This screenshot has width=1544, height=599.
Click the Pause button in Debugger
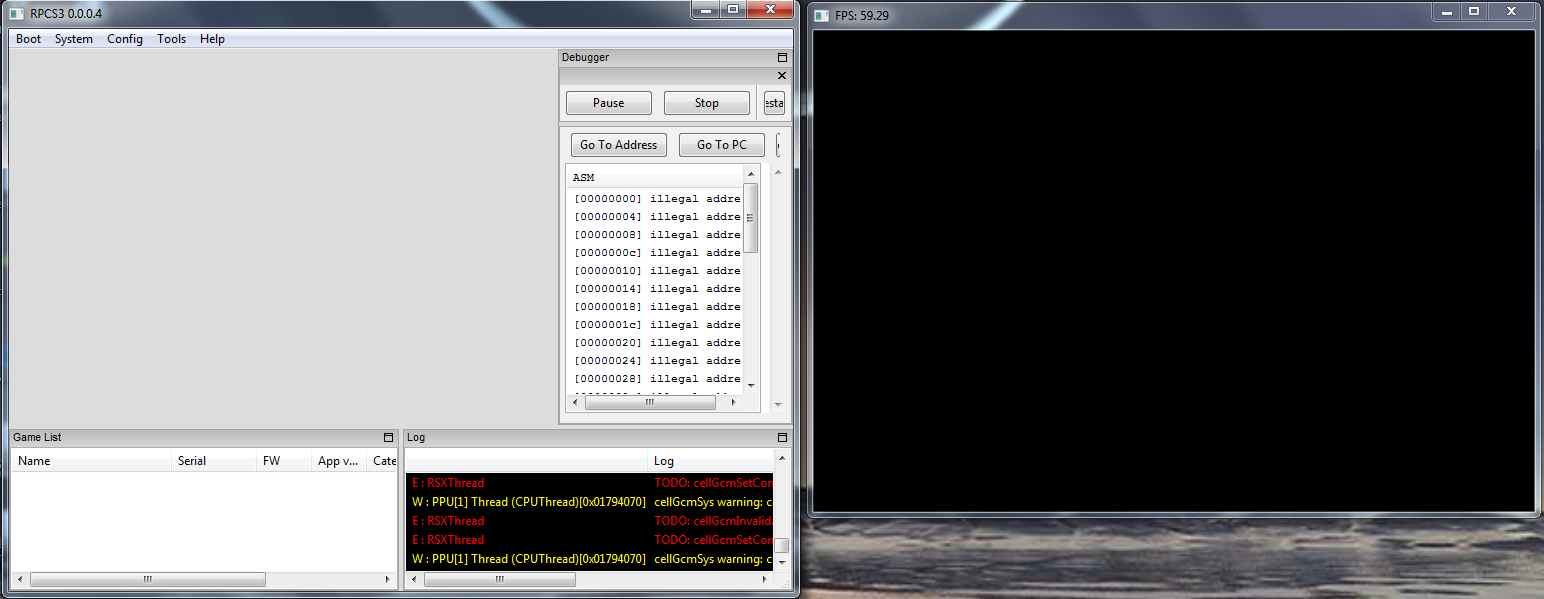608,103
